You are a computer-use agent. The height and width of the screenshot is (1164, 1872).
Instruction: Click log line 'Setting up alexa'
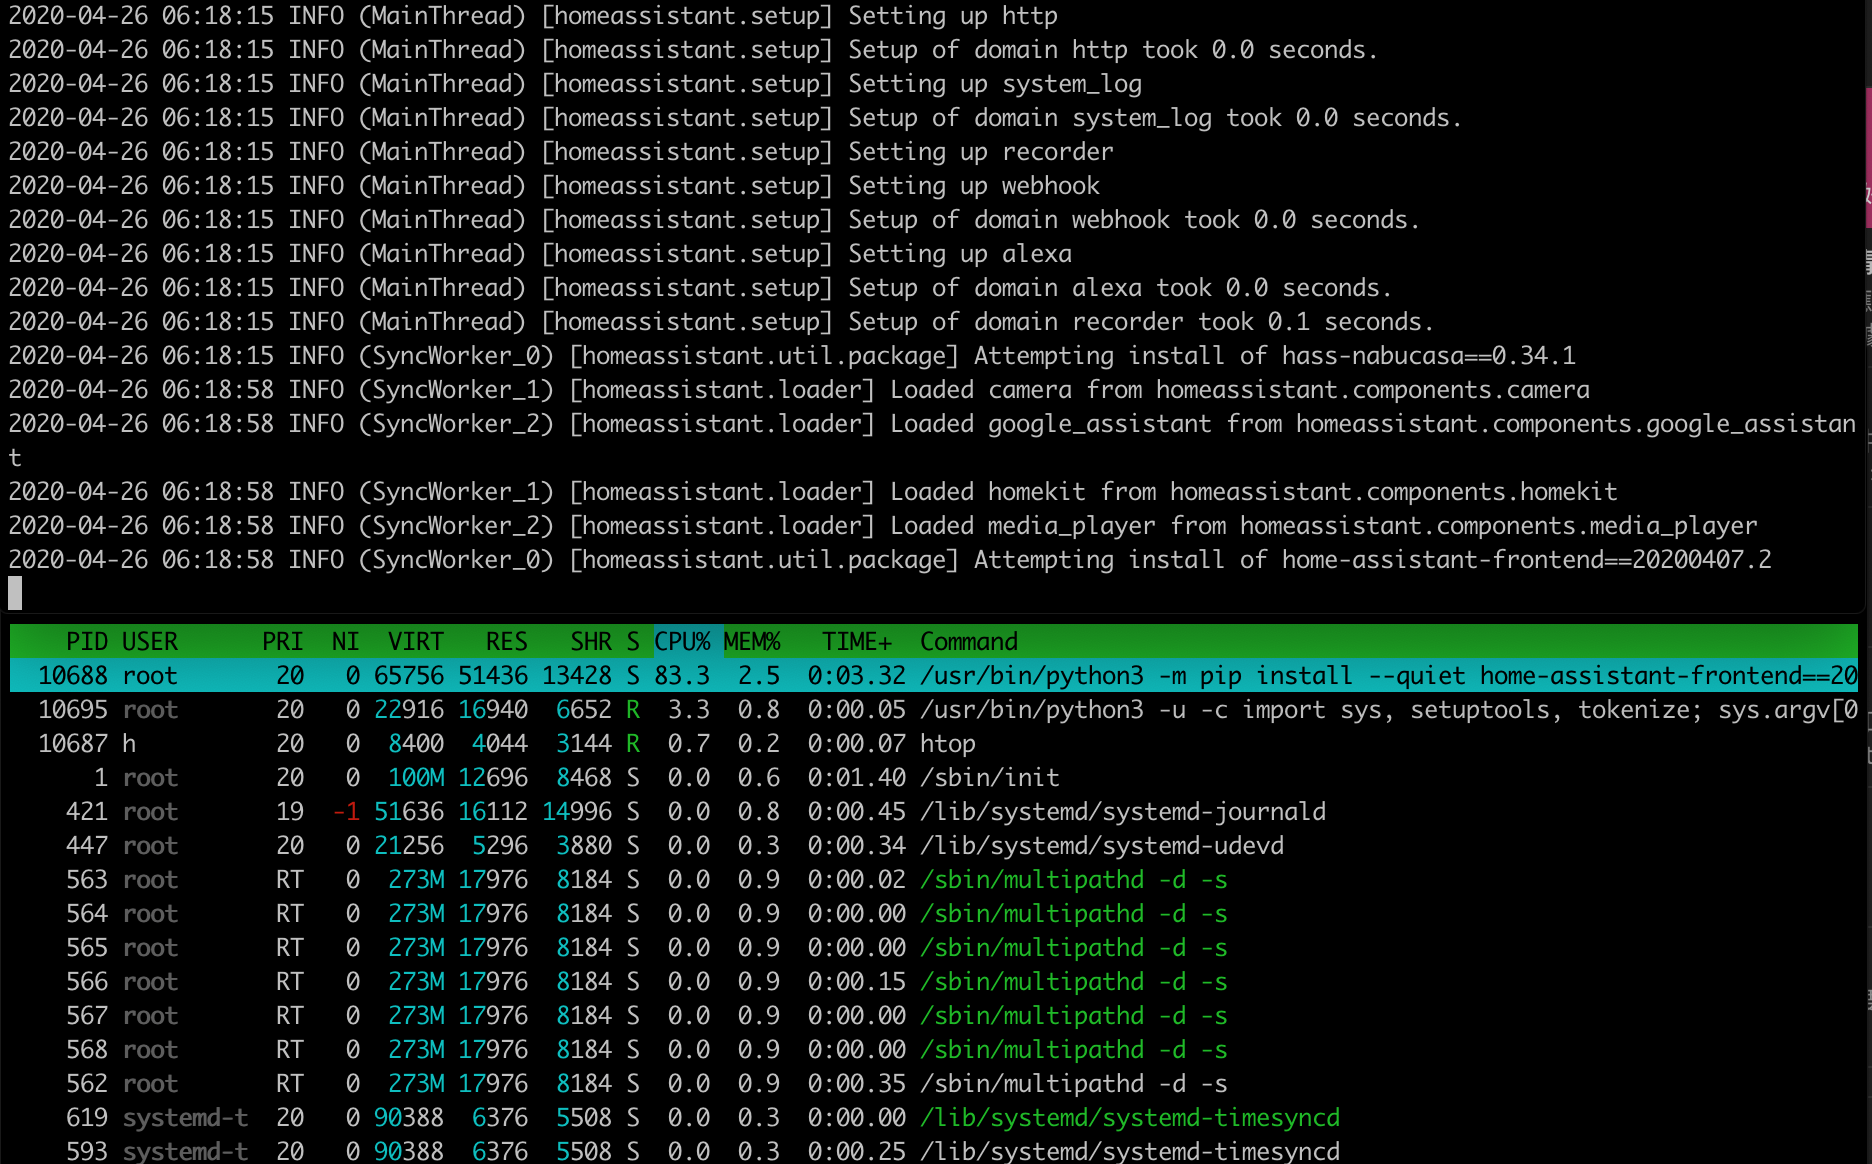(x=540, y=254)
